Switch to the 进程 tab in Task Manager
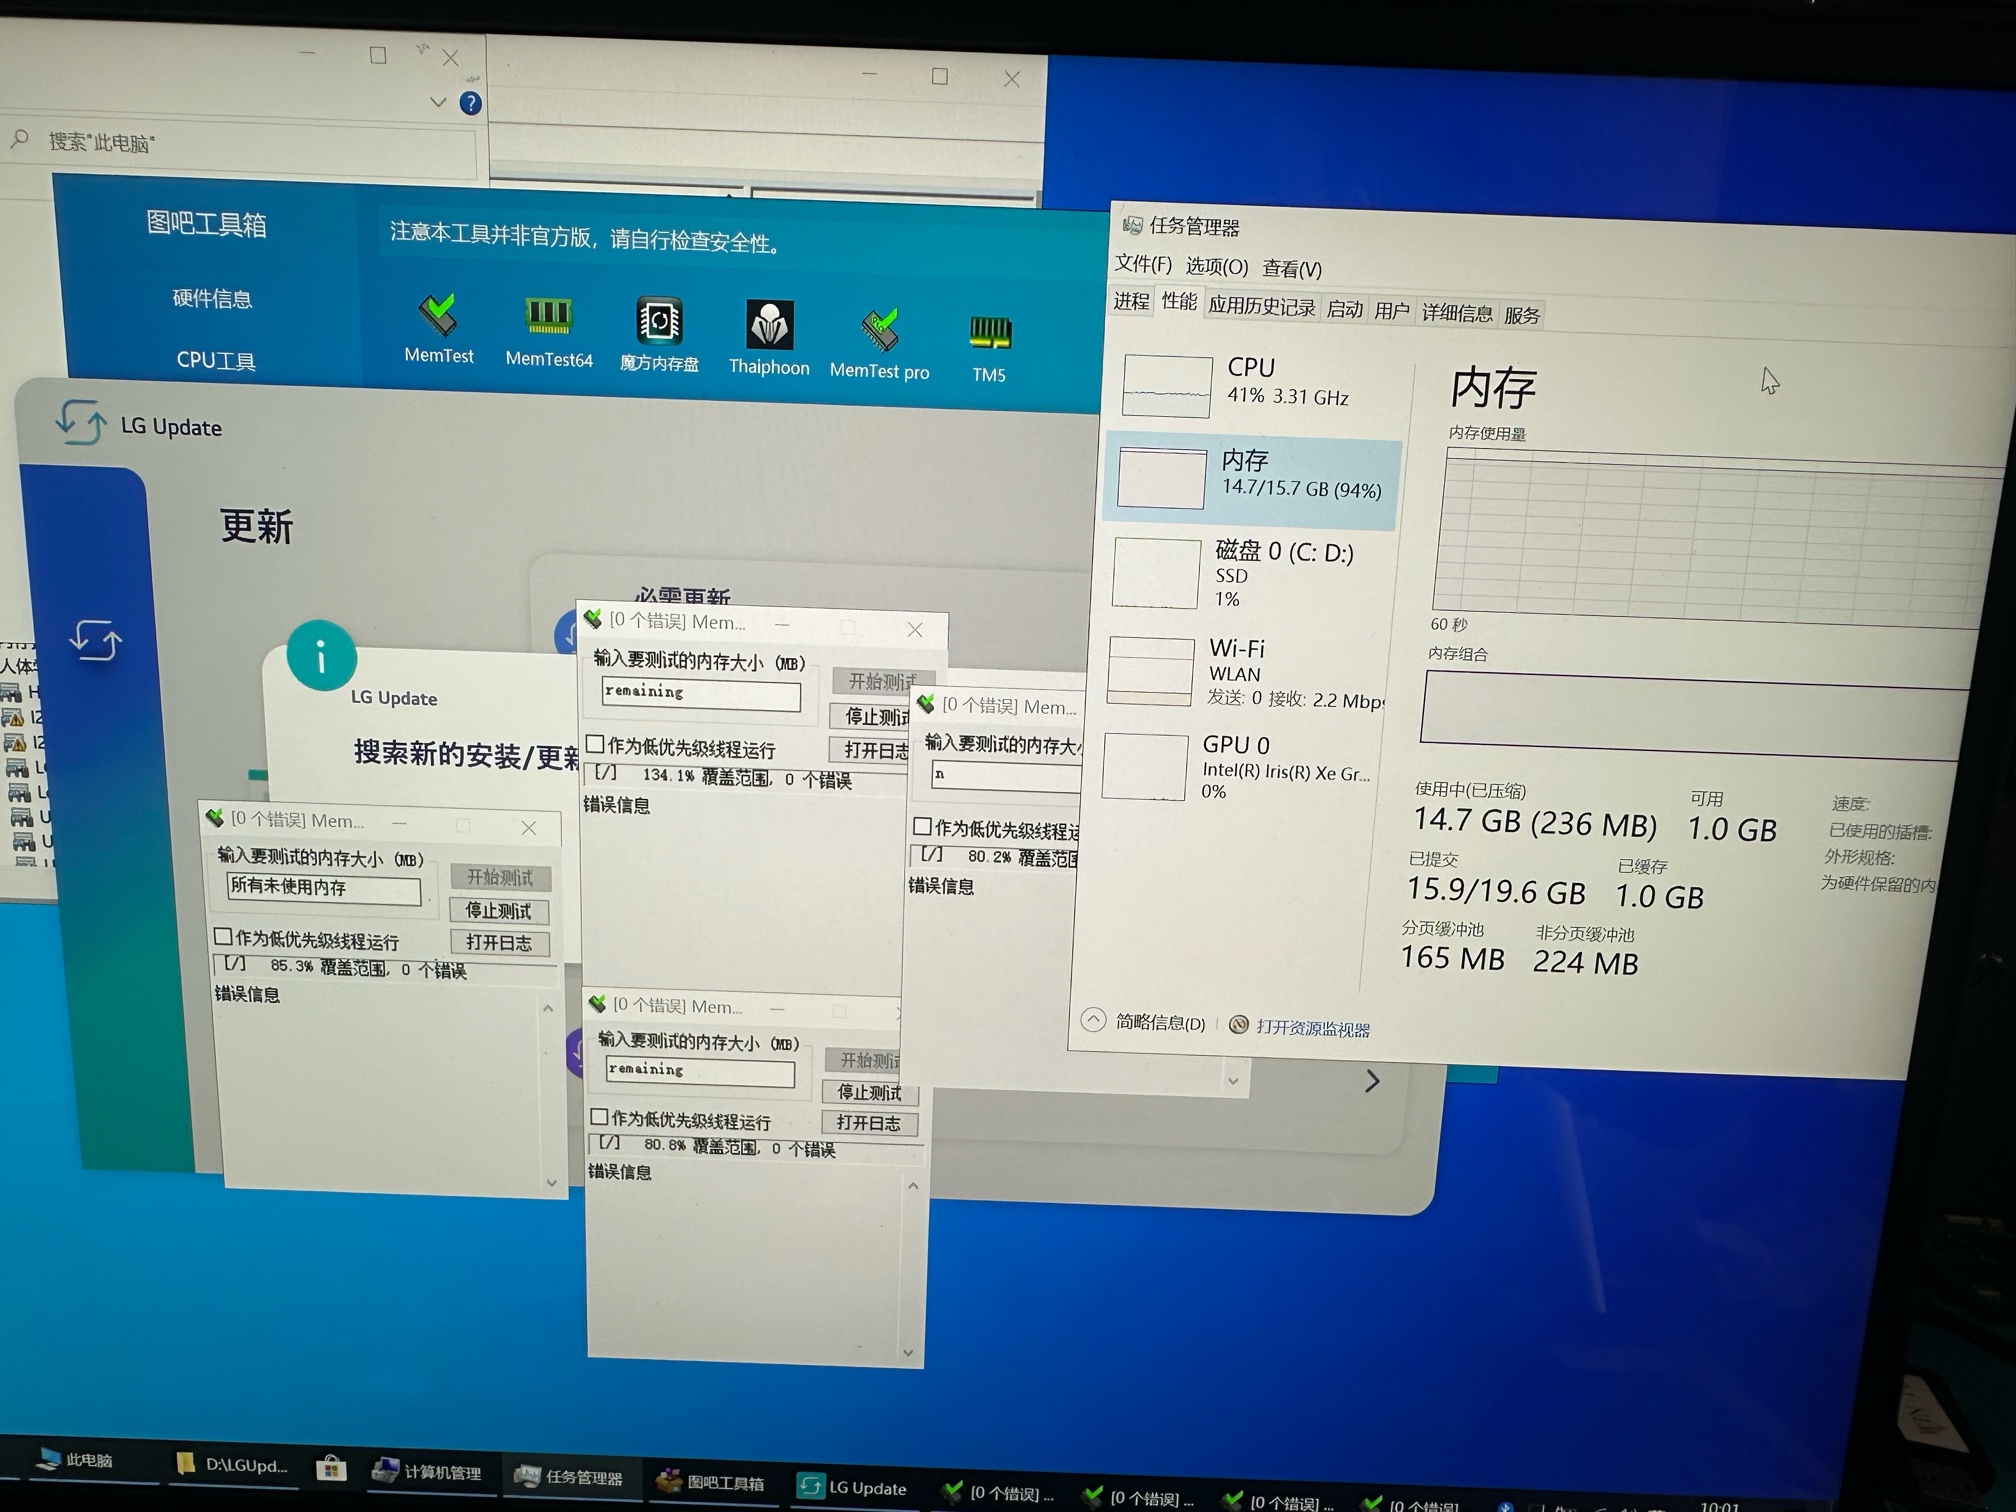The image size is (2016, 1512). [1131, 301]
